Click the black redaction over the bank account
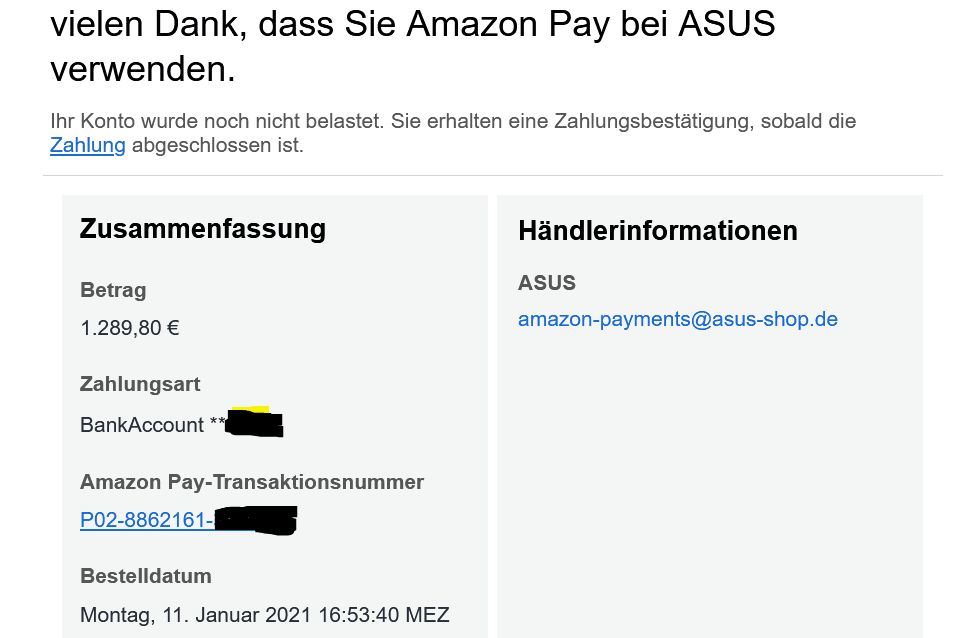This screenshot has width=957, height=638. [255, 425]
